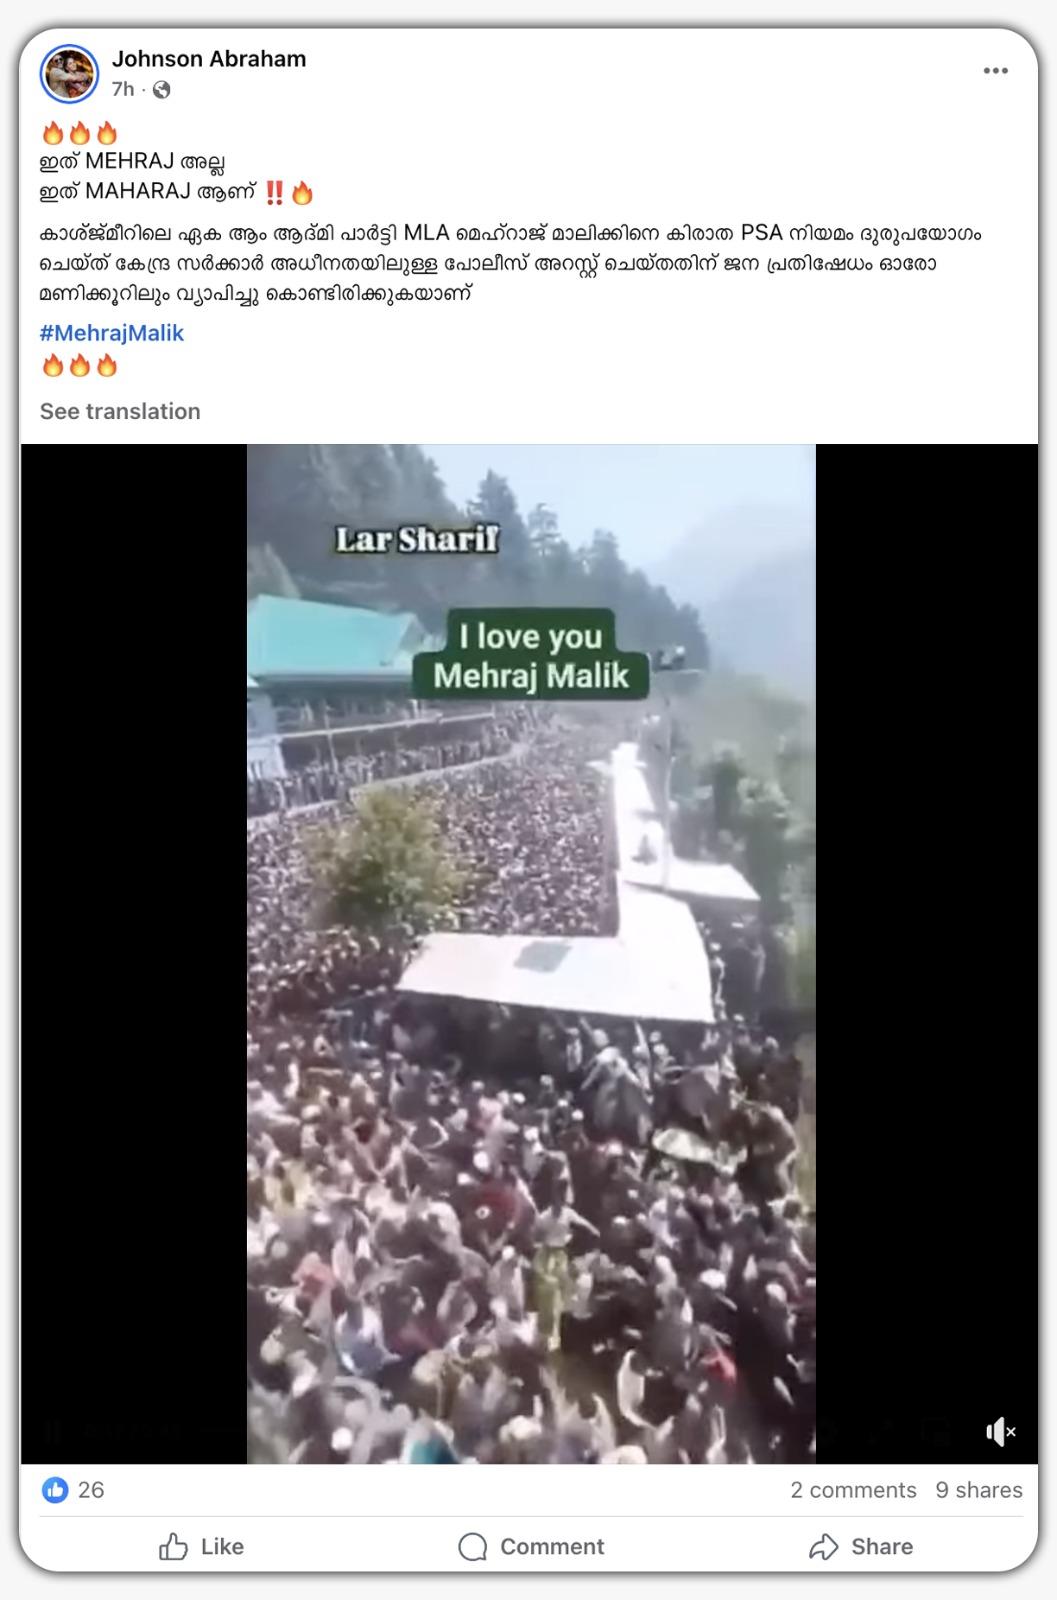Open the post options three-dots menu
Screen dimensions: 1057x1600
[995, 71]
